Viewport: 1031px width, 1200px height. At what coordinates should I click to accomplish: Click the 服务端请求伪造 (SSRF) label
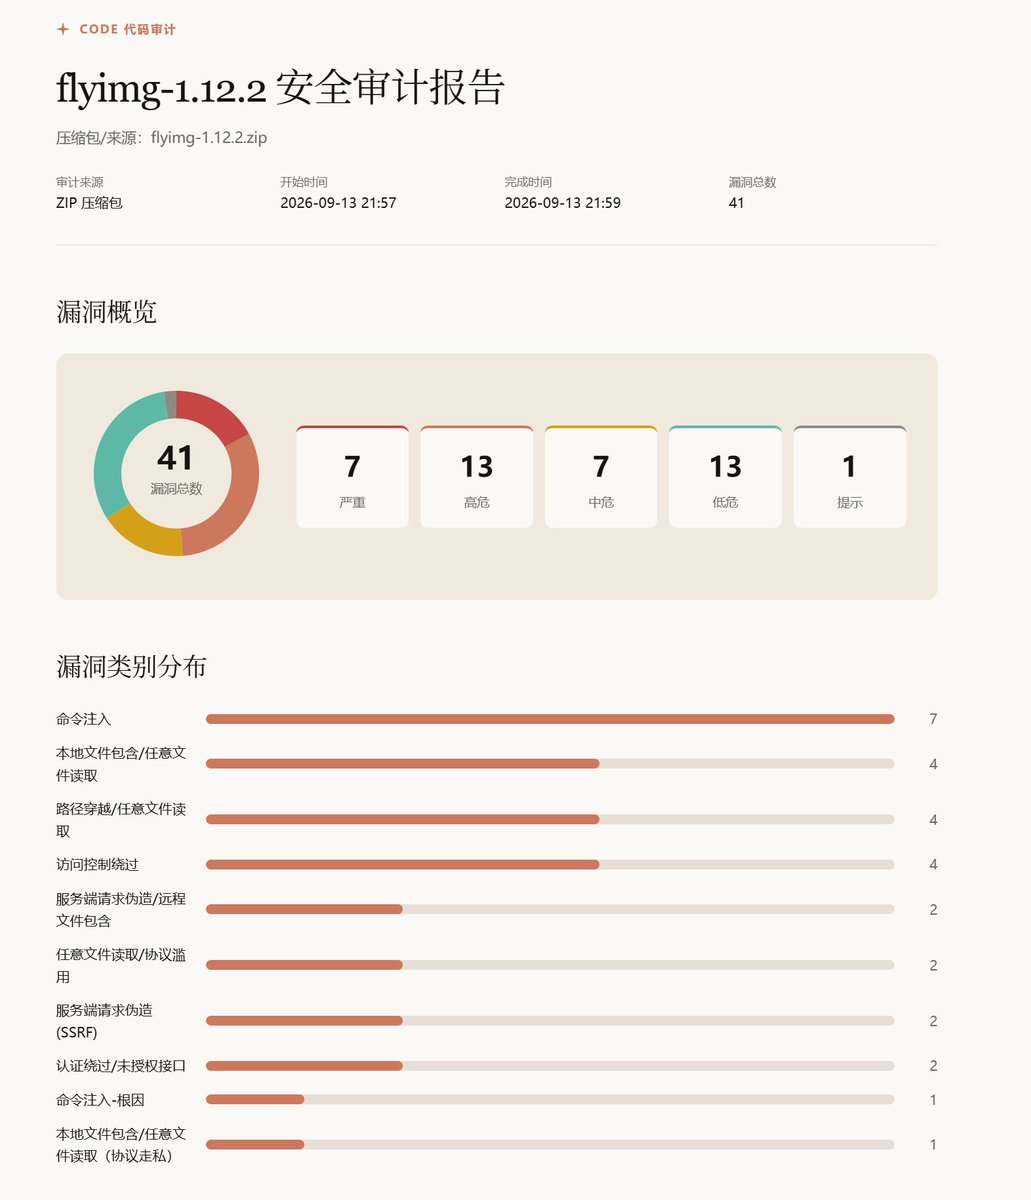tap(105, 1021)
